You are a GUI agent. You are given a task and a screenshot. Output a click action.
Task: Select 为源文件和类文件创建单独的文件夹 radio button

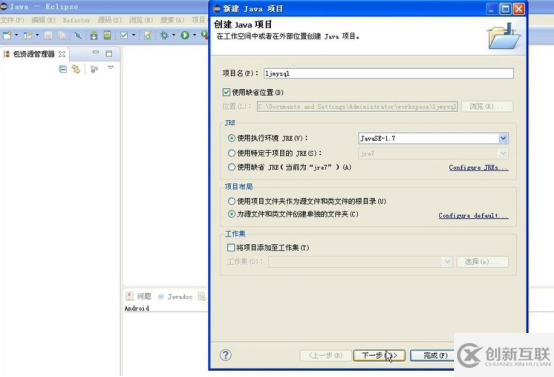click(x=231, y=214)
